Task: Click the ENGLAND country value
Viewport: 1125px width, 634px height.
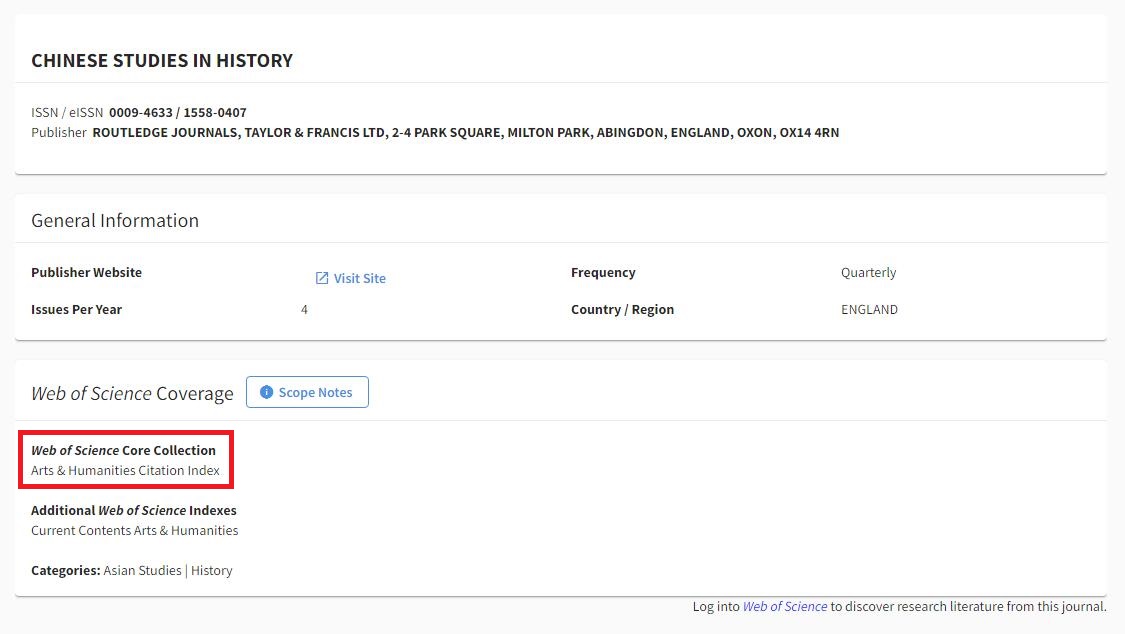Action: [869, 309]
